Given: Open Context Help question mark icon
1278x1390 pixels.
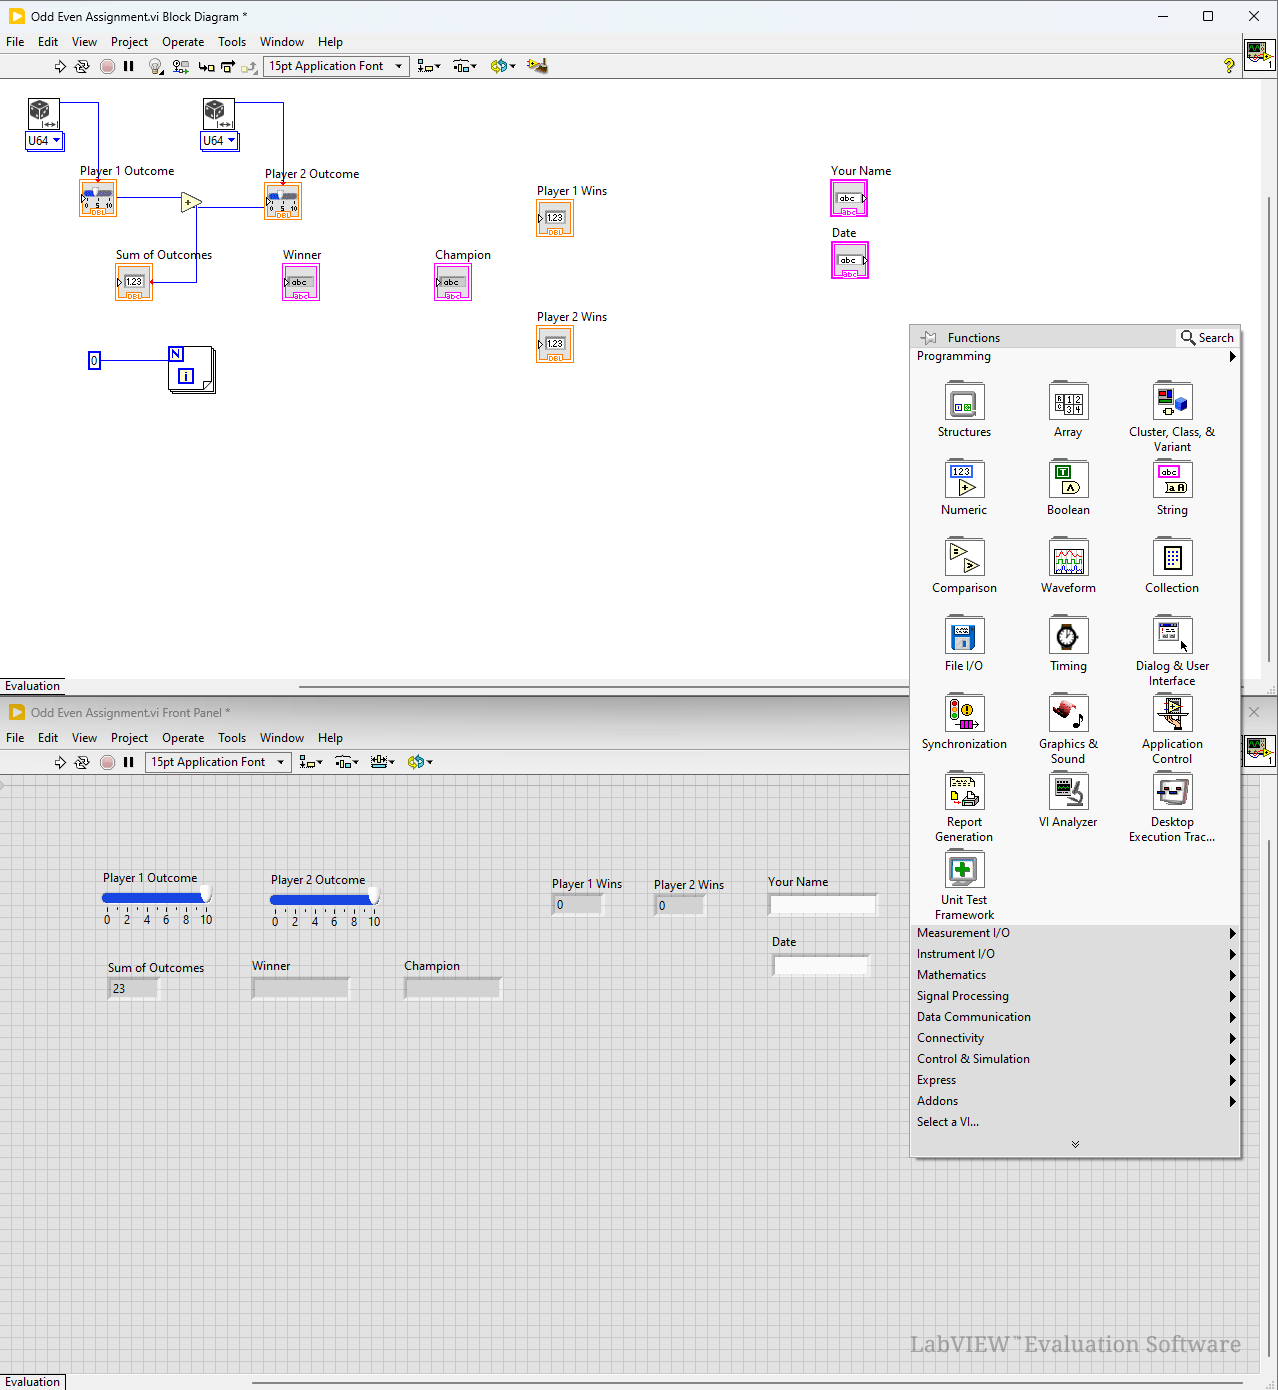Looking at the screenshot, I should [x=1229, y=66].
